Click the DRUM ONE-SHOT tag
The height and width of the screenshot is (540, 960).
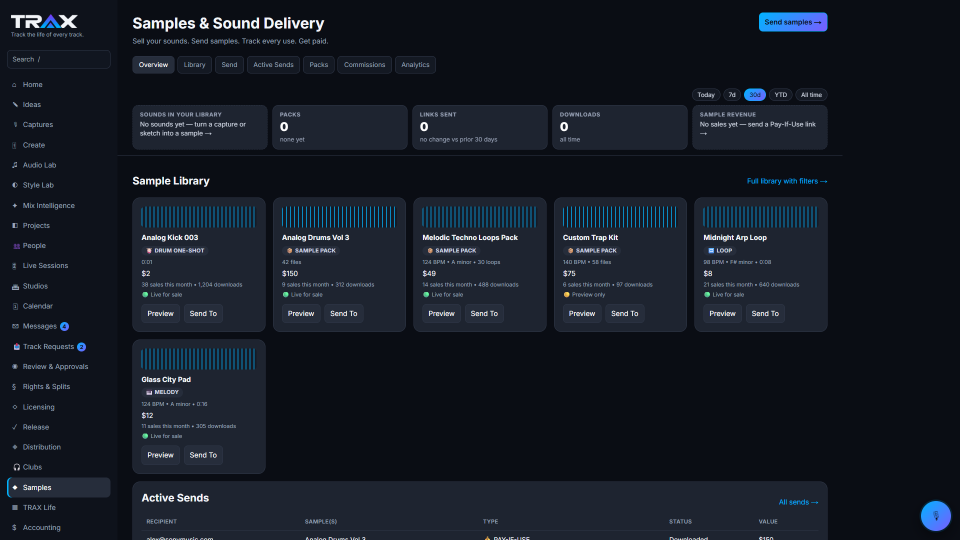click(x=175, y=250)
